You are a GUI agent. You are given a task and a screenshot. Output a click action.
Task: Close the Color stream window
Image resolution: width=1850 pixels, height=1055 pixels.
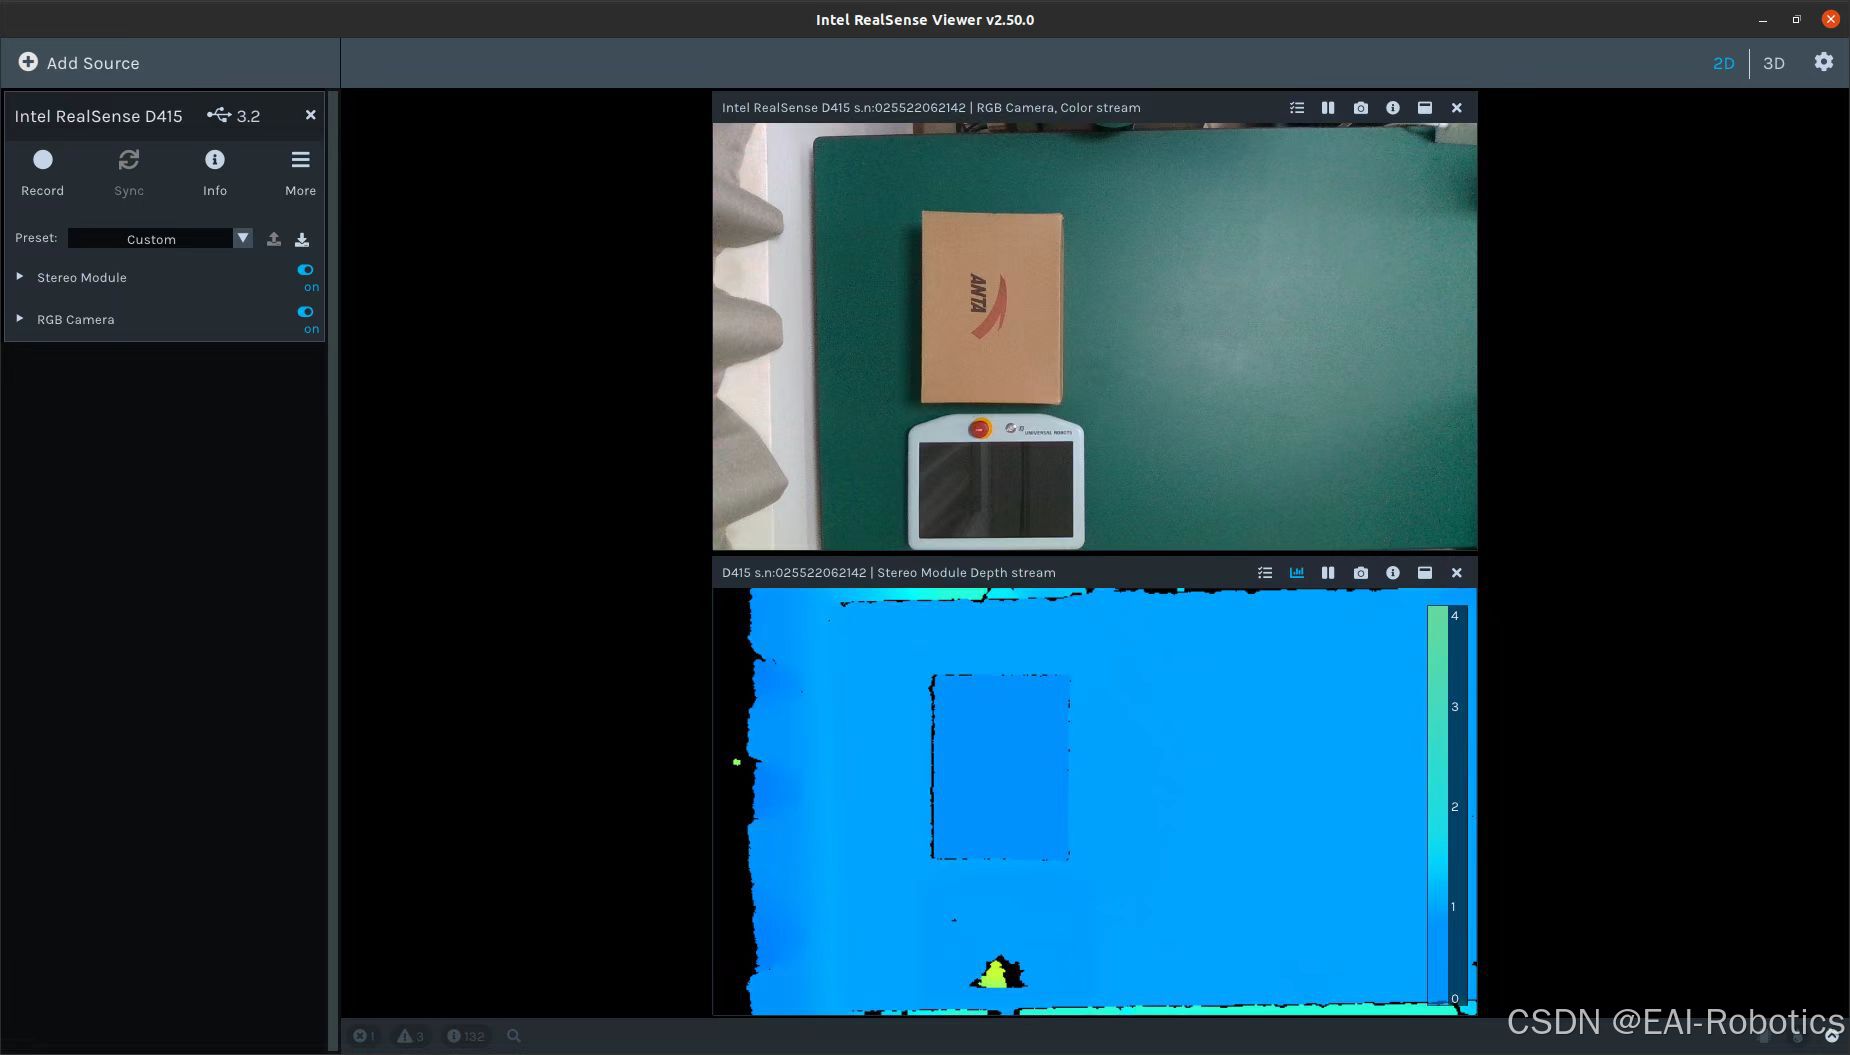[1456, 107]
